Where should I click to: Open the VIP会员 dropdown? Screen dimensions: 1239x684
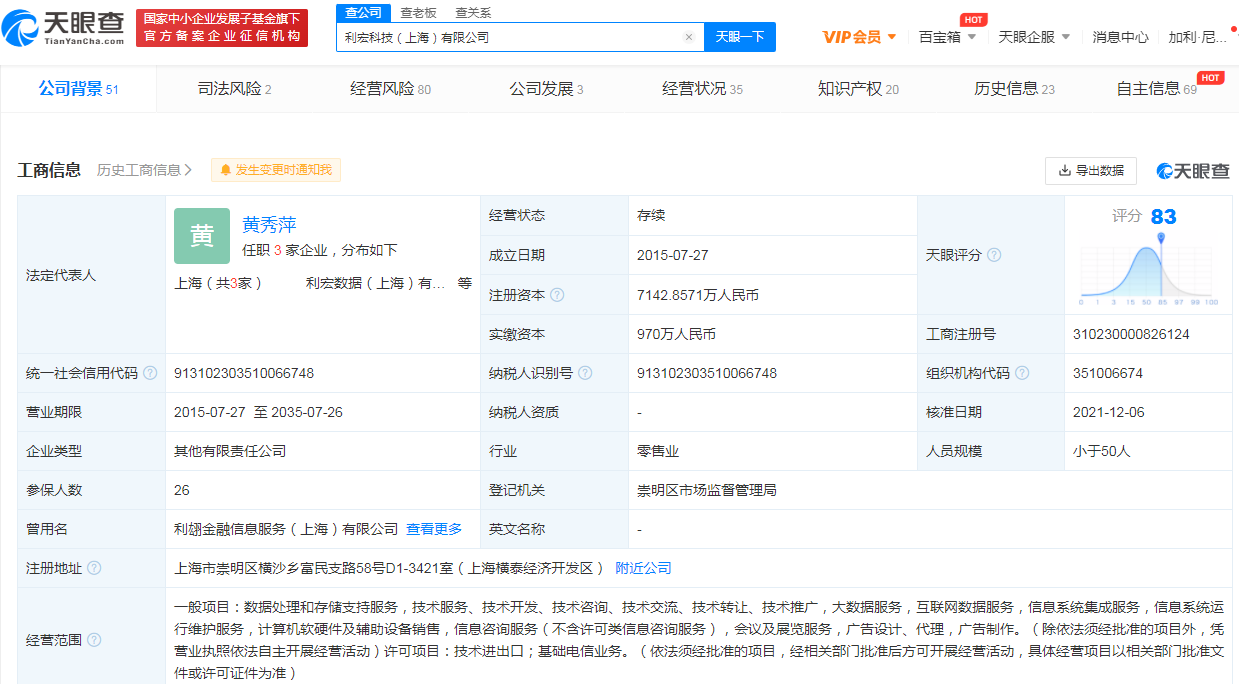point(859,37)
